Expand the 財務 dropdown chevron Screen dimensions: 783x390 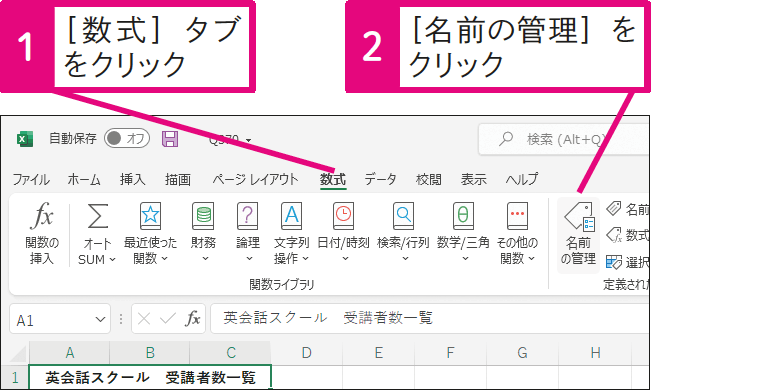pyautogui.click(x=204, y=259)
